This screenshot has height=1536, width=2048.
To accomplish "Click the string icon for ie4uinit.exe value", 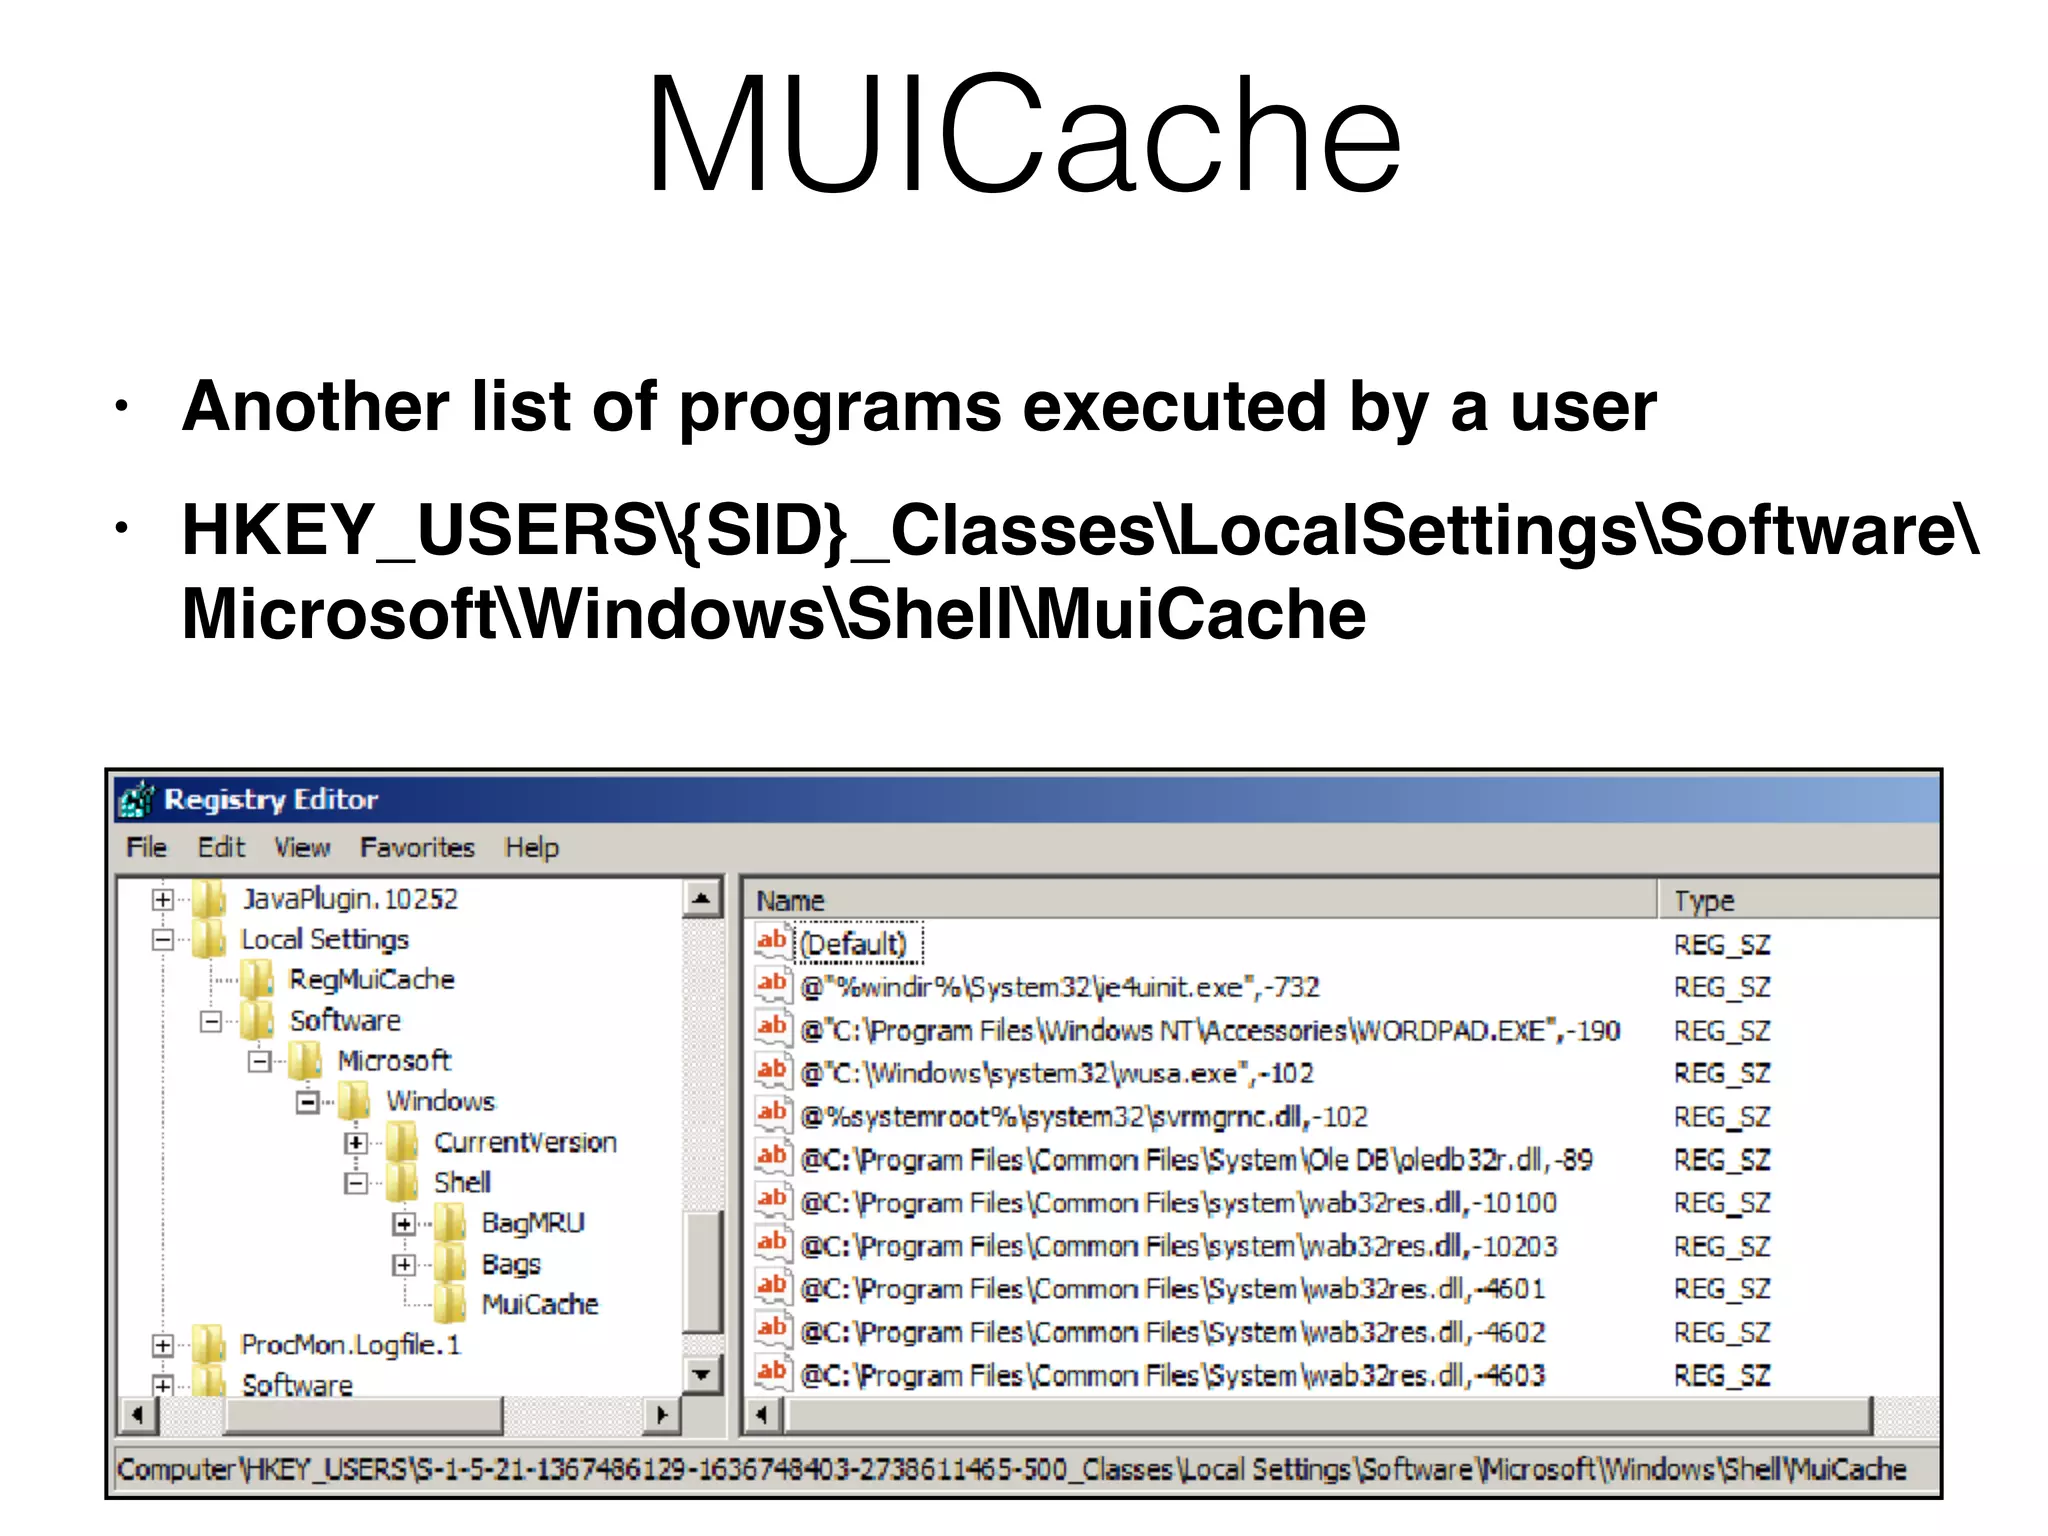I will pos(773,986).
